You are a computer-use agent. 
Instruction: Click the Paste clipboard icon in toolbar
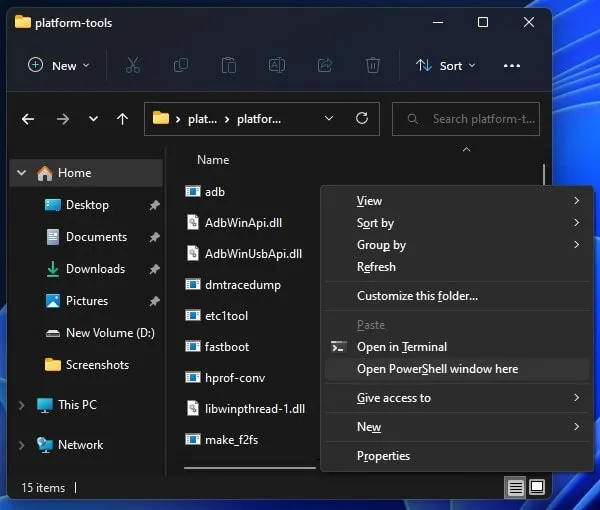click(229, 65)
